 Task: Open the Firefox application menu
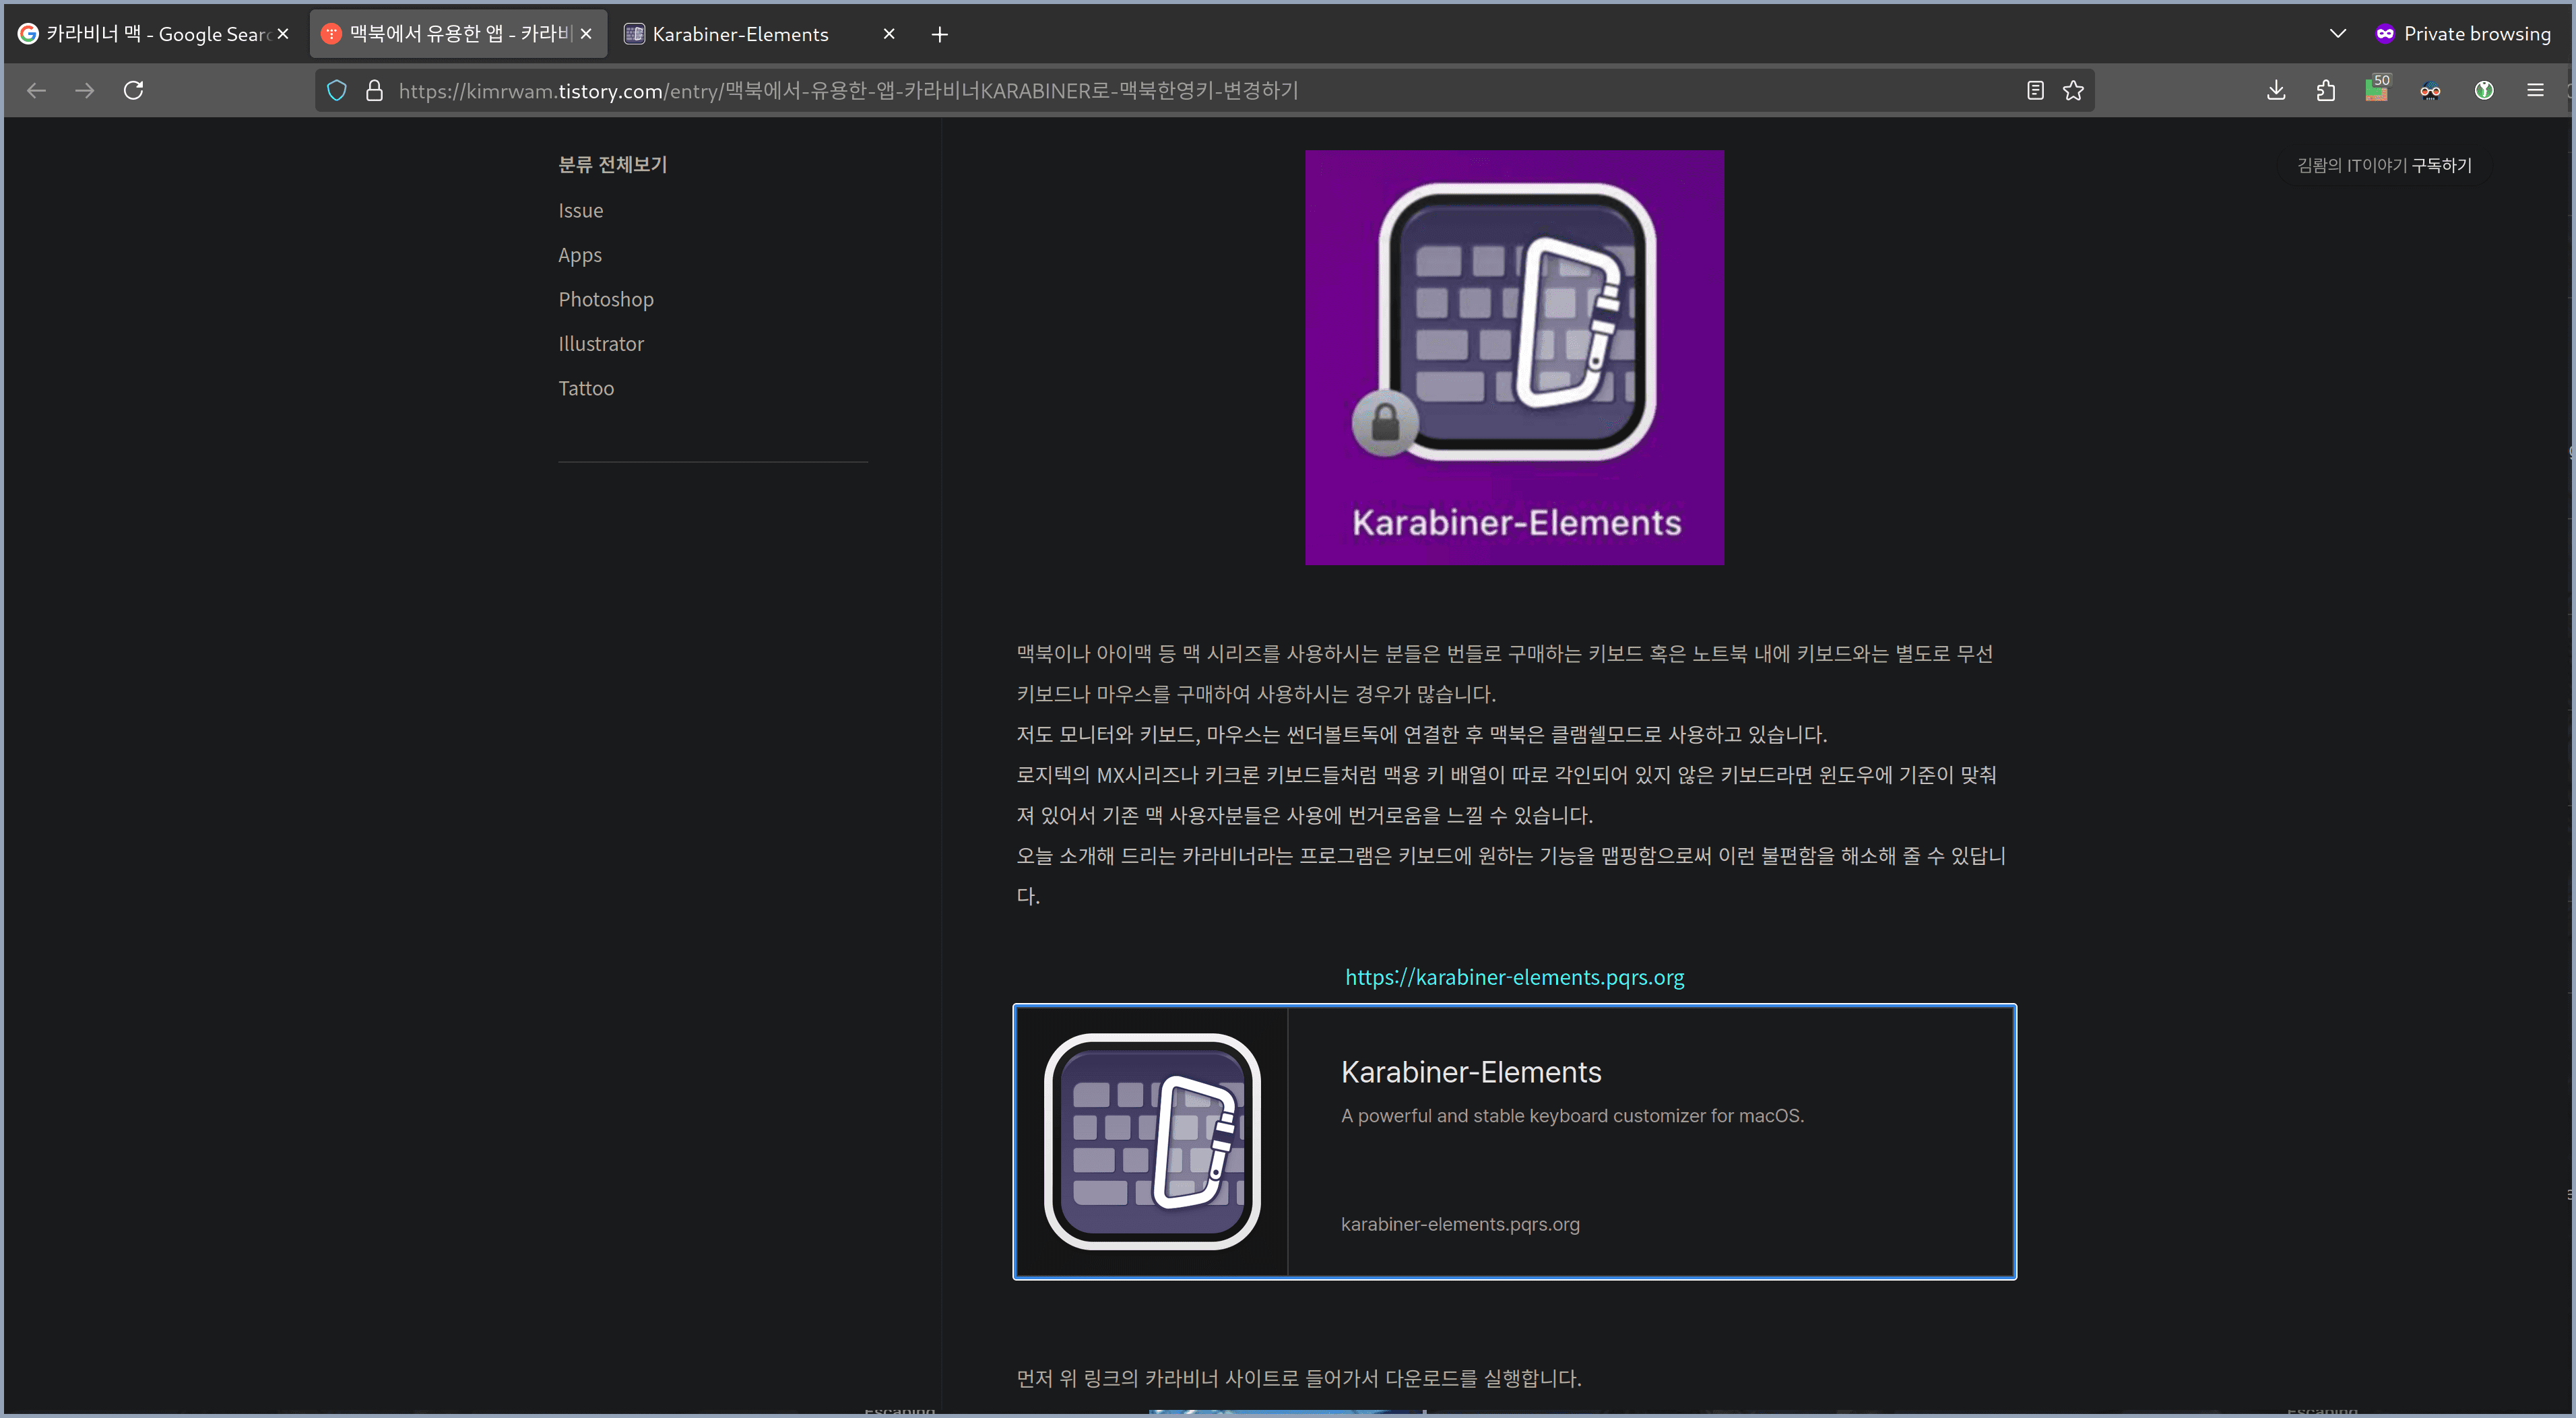pos(2535,90)
